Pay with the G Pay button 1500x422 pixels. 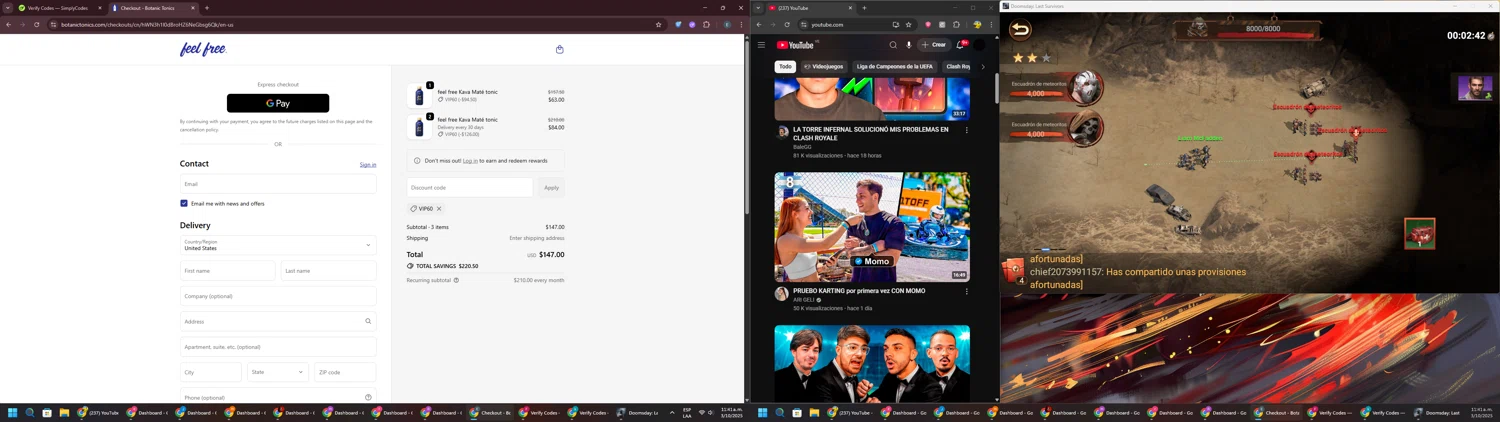coord(278,103)
